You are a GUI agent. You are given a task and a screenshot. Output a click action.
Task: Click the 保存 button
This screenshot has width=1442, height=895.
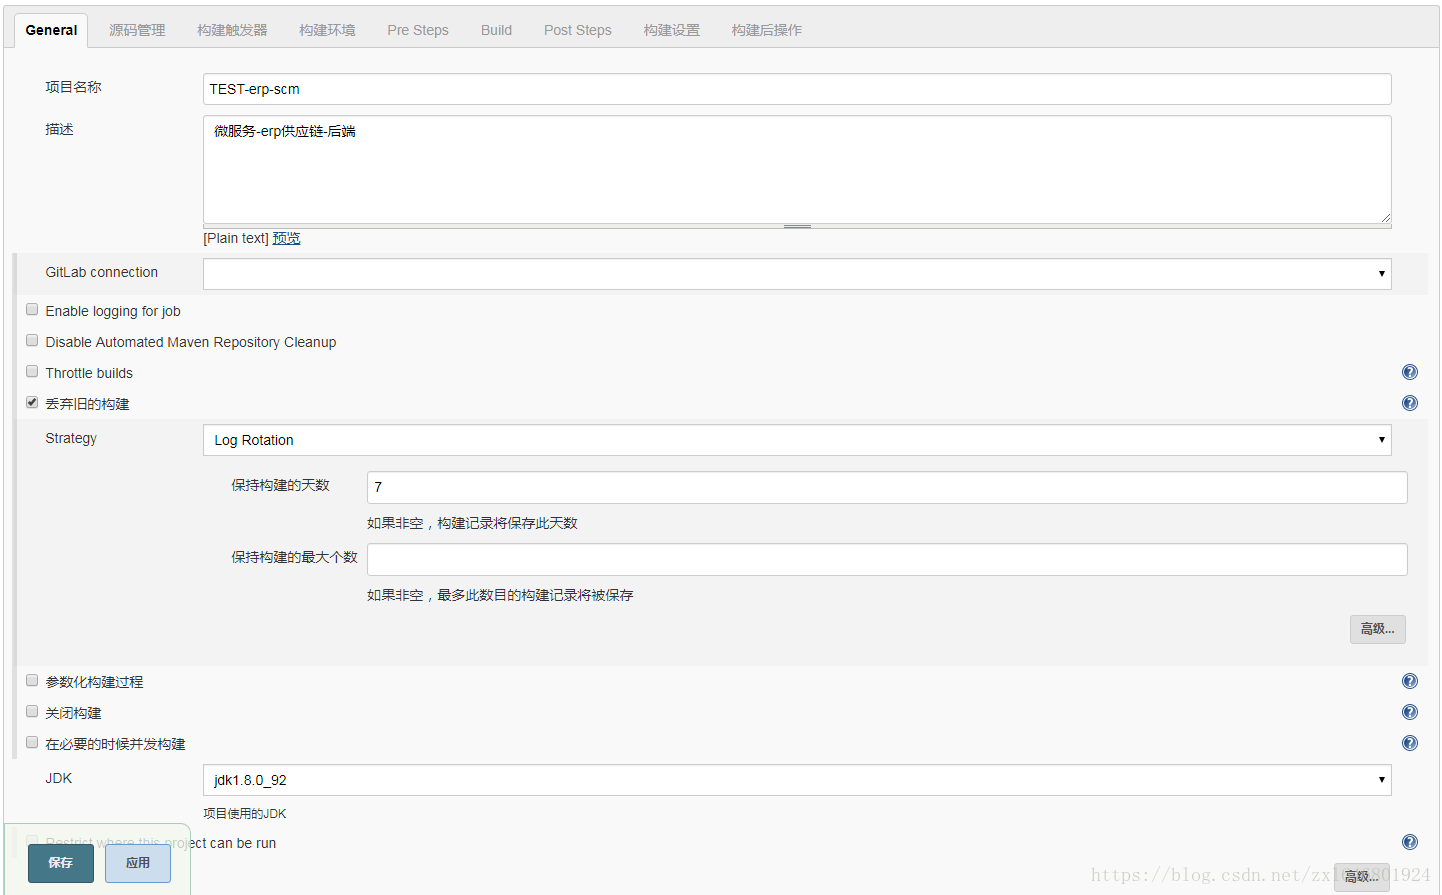pos(61,863)
